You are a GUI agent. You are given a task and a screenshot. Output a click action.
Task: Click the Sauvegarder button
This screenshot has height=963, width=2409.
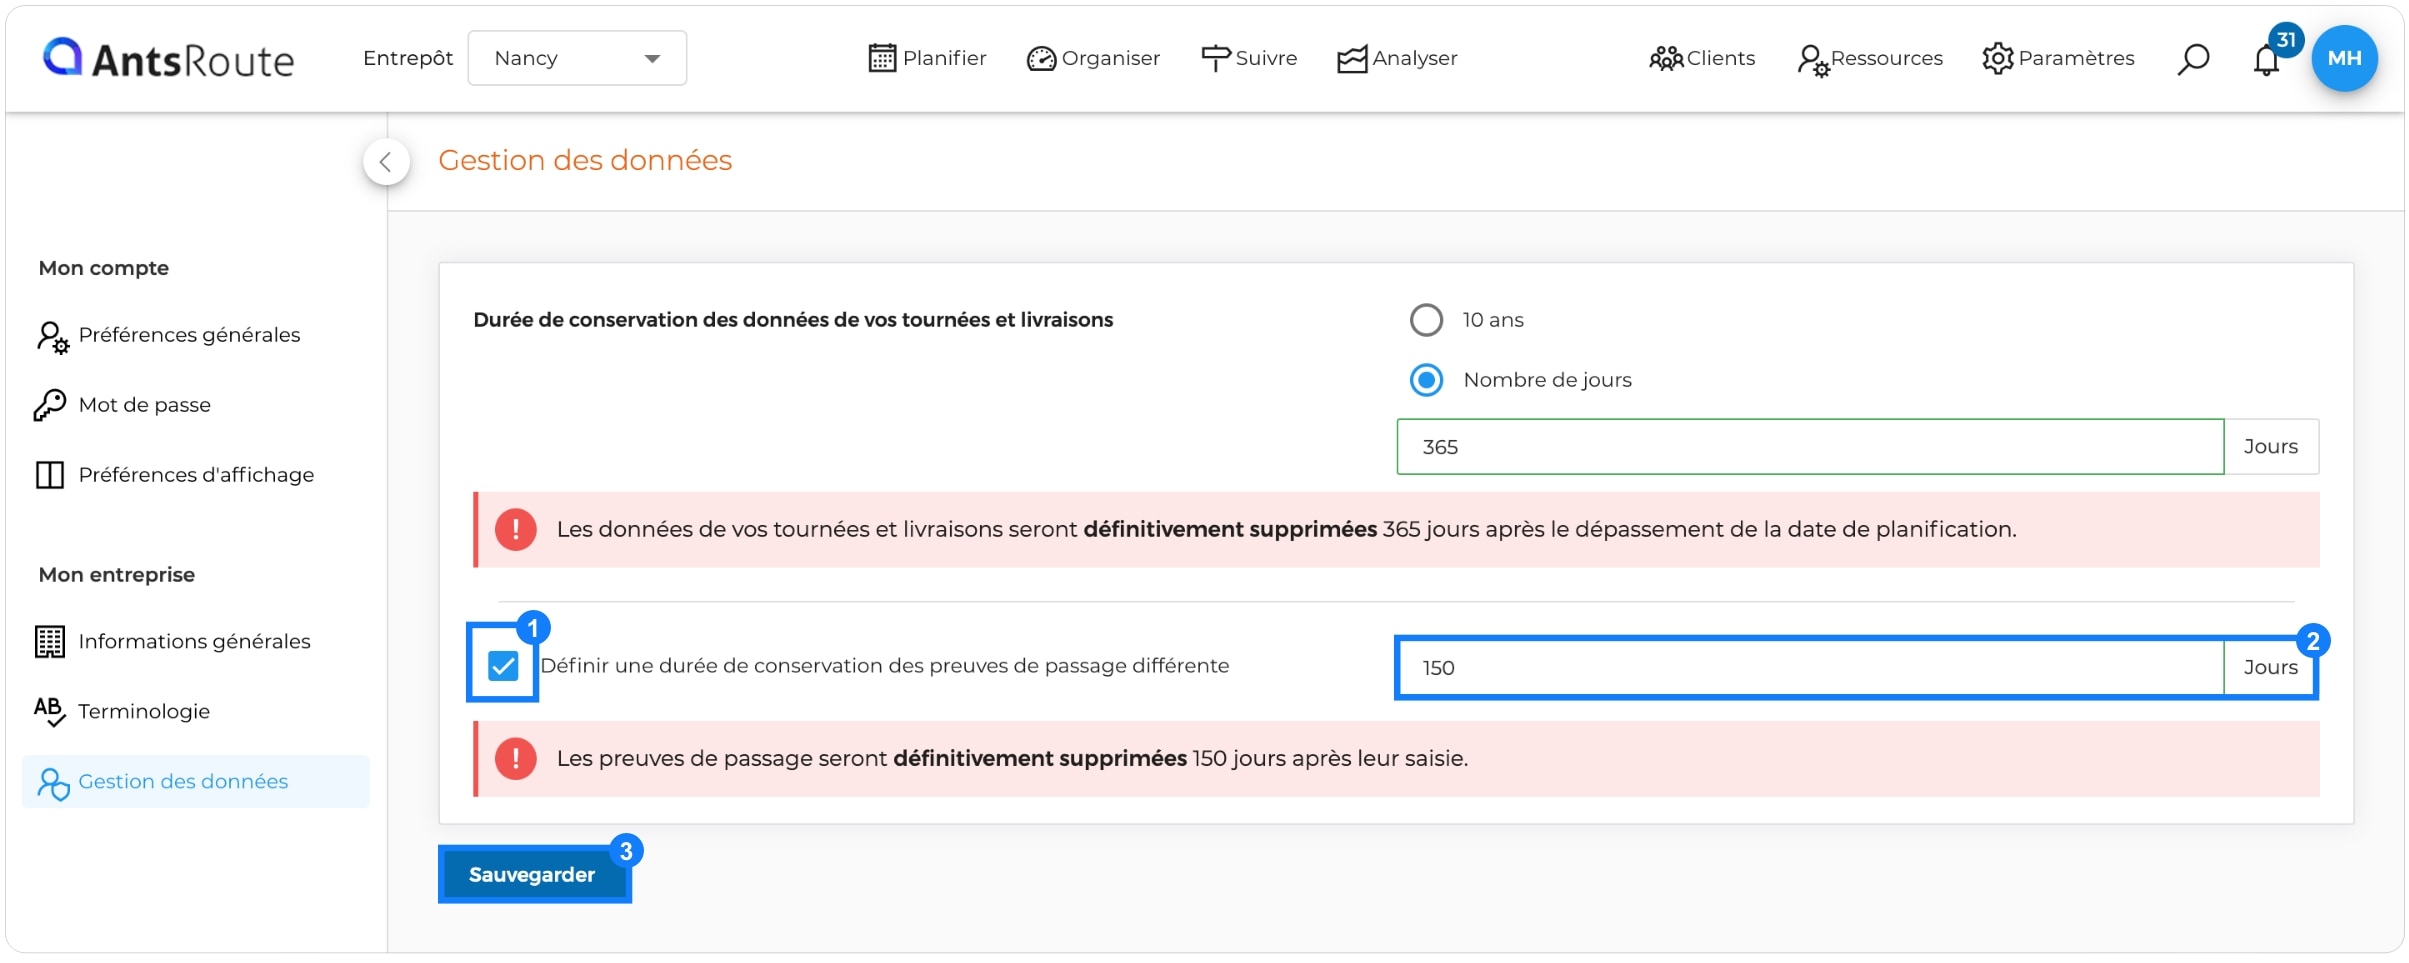coord(534,875)
